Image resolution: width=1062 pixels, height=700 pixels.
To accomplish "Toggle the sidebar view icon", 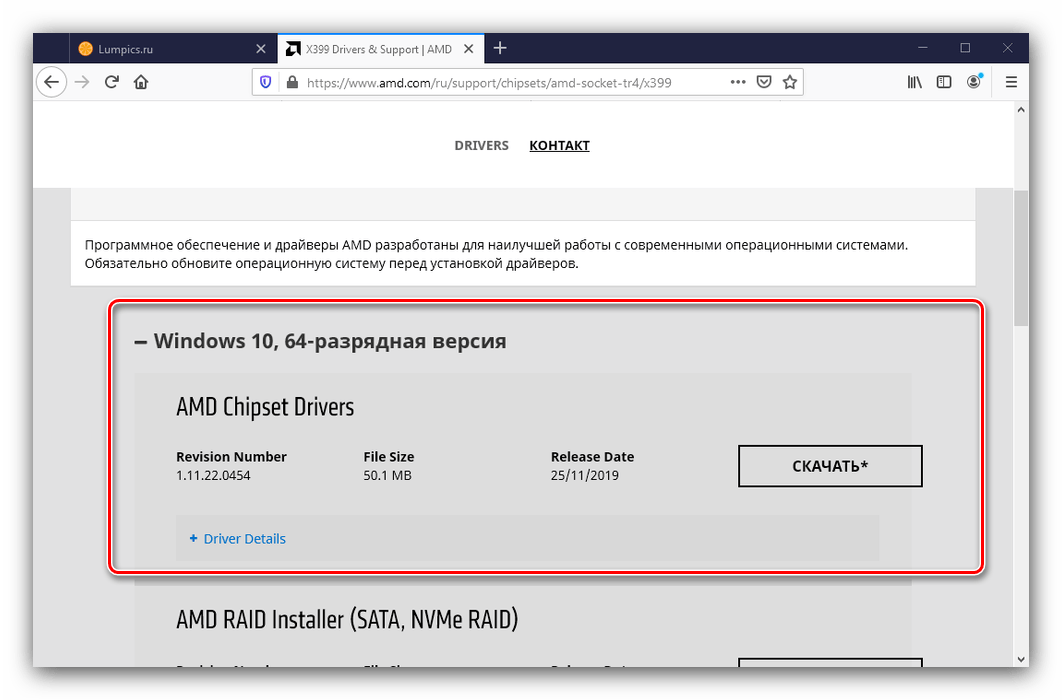I will [x=943, y=82].
